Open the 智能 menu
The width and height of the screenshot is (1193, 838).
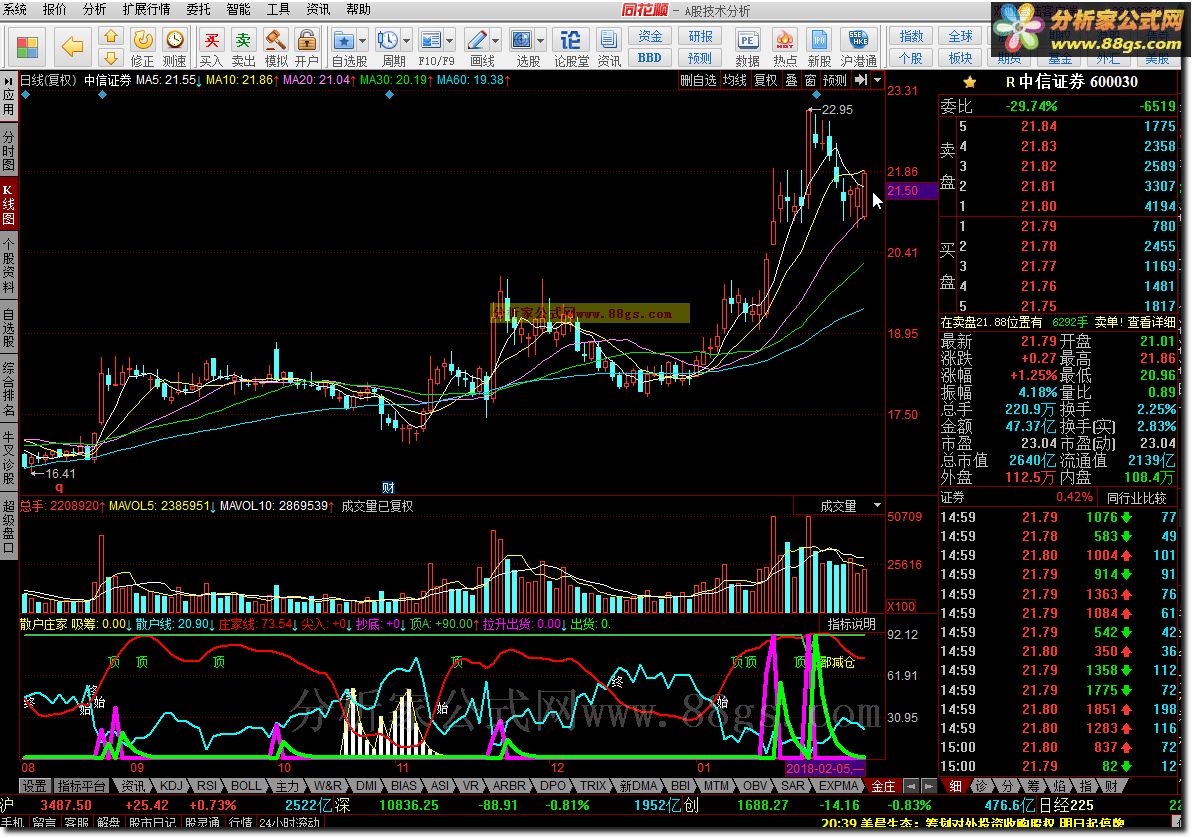click(238, 9)
